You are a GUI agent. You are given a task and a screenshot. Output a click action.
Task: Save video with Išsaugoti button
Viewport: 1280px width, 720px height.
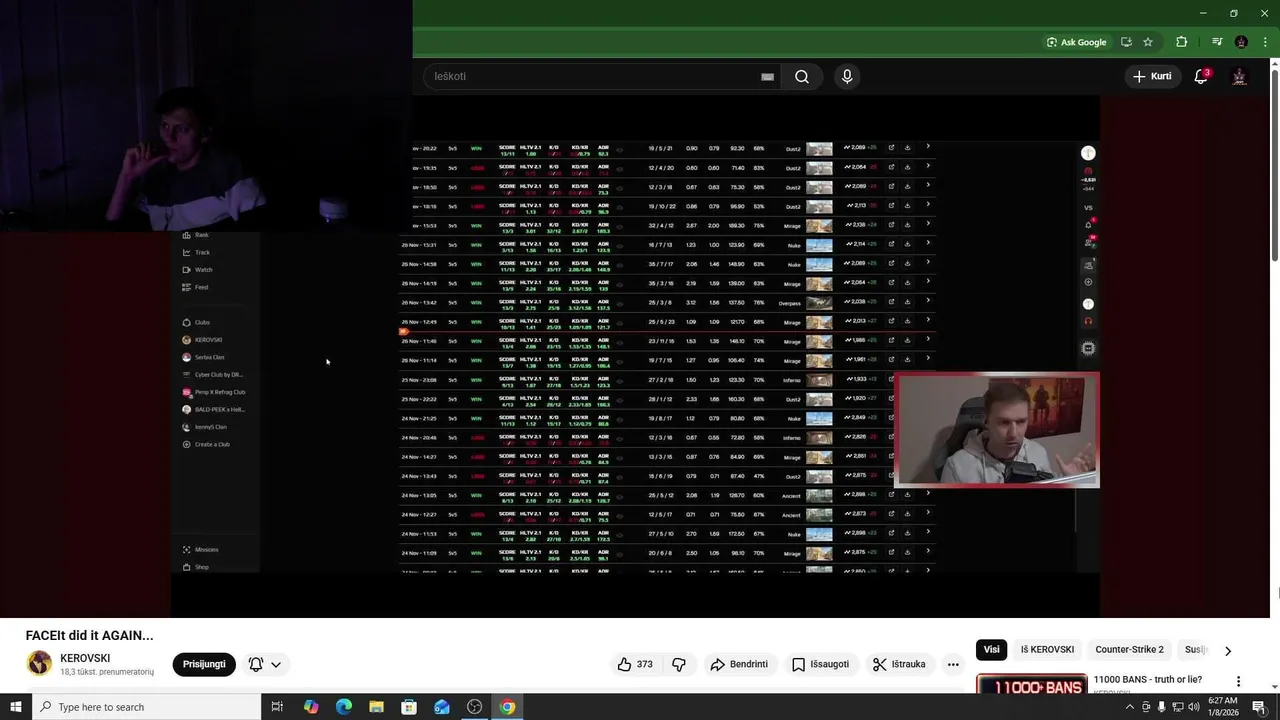pos(820,664)
